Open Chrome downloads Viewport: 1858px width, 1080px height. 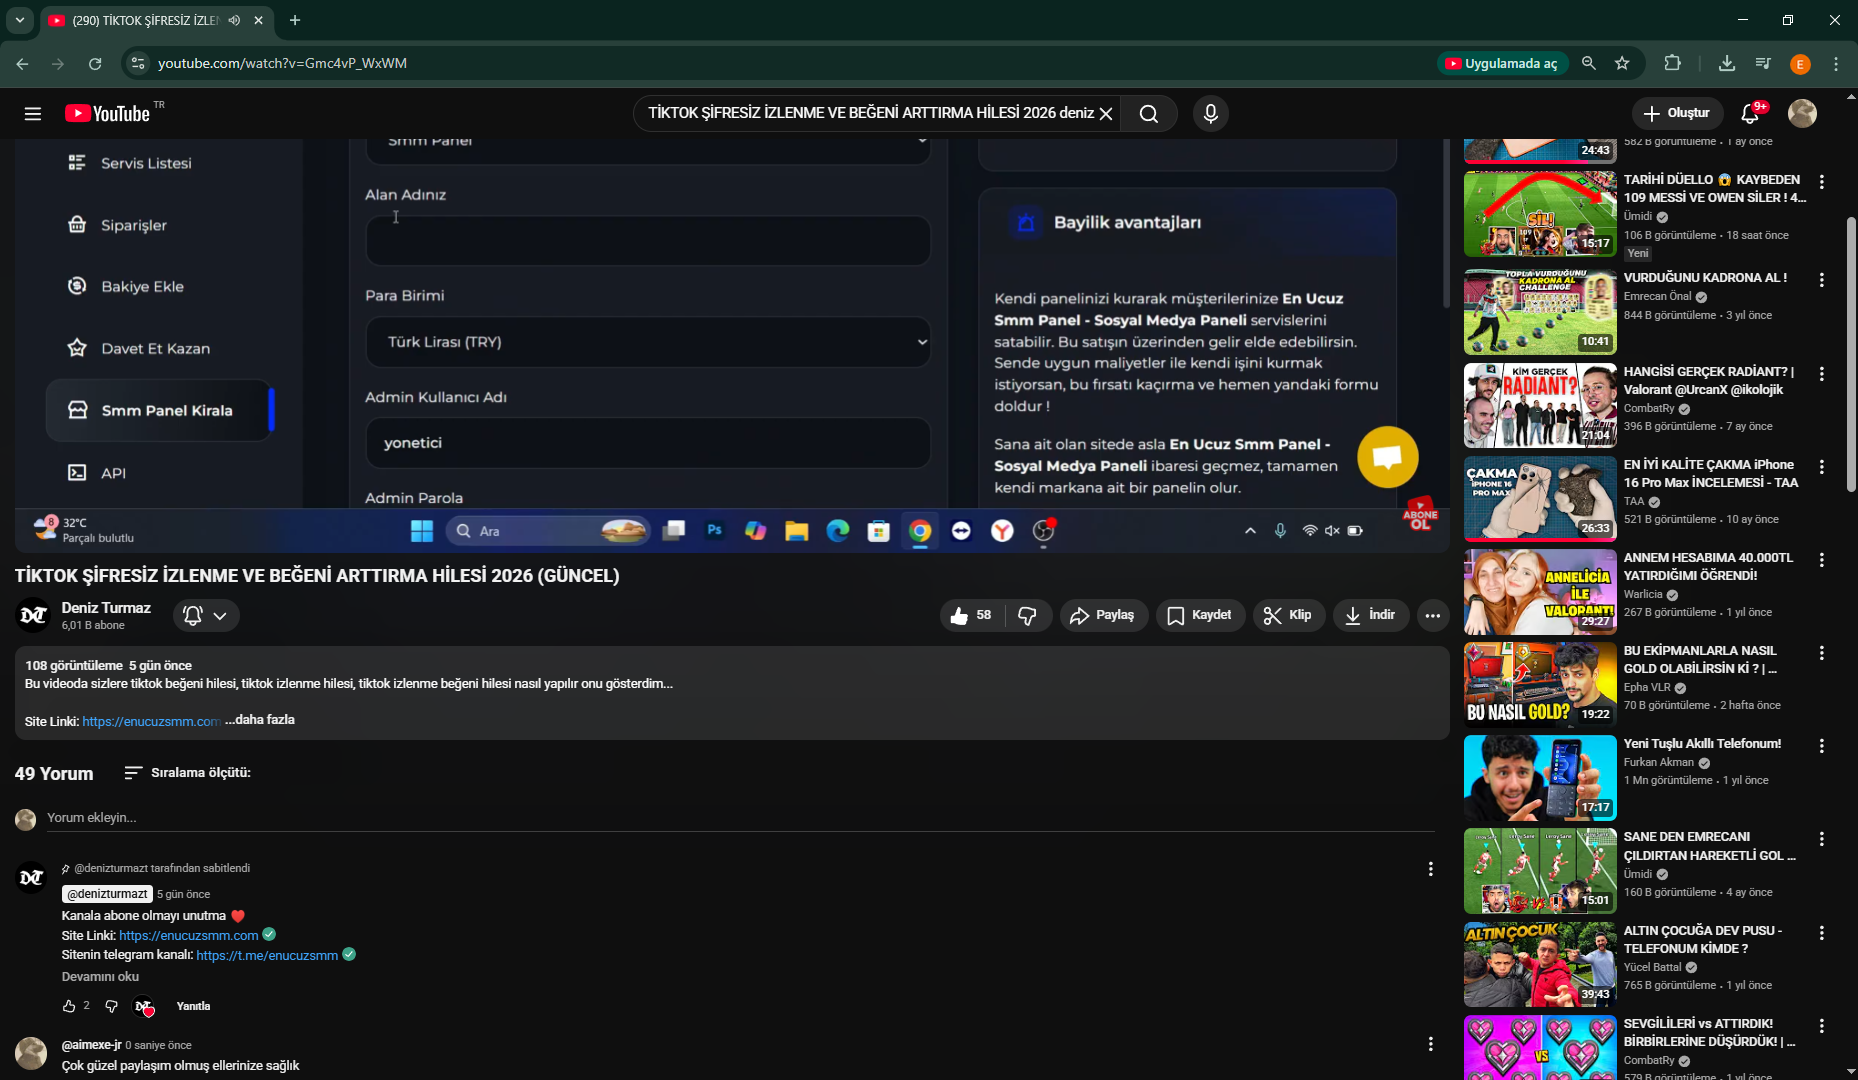pyautogui.click(x=1727, y=63)
